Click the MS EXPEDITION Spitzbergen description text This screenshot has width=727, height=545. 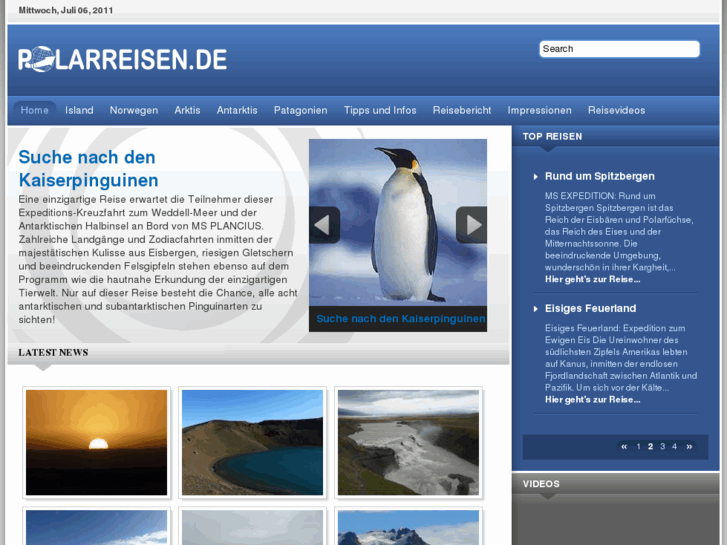point(619,232)
